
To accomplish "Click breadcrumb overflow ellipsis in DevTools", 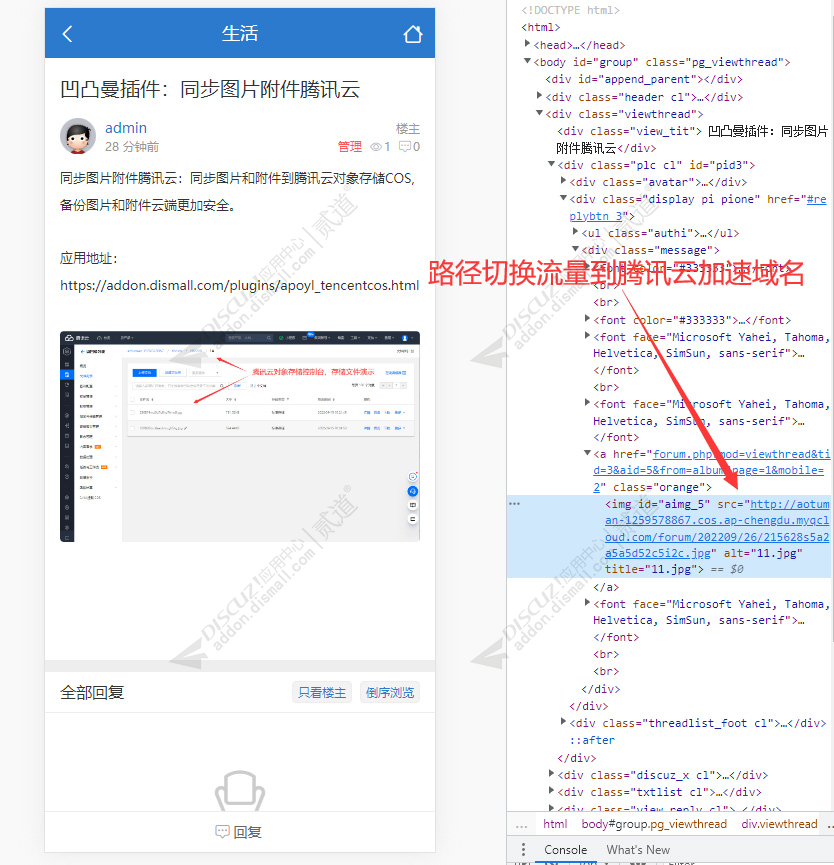I will [x=521, y=825].
